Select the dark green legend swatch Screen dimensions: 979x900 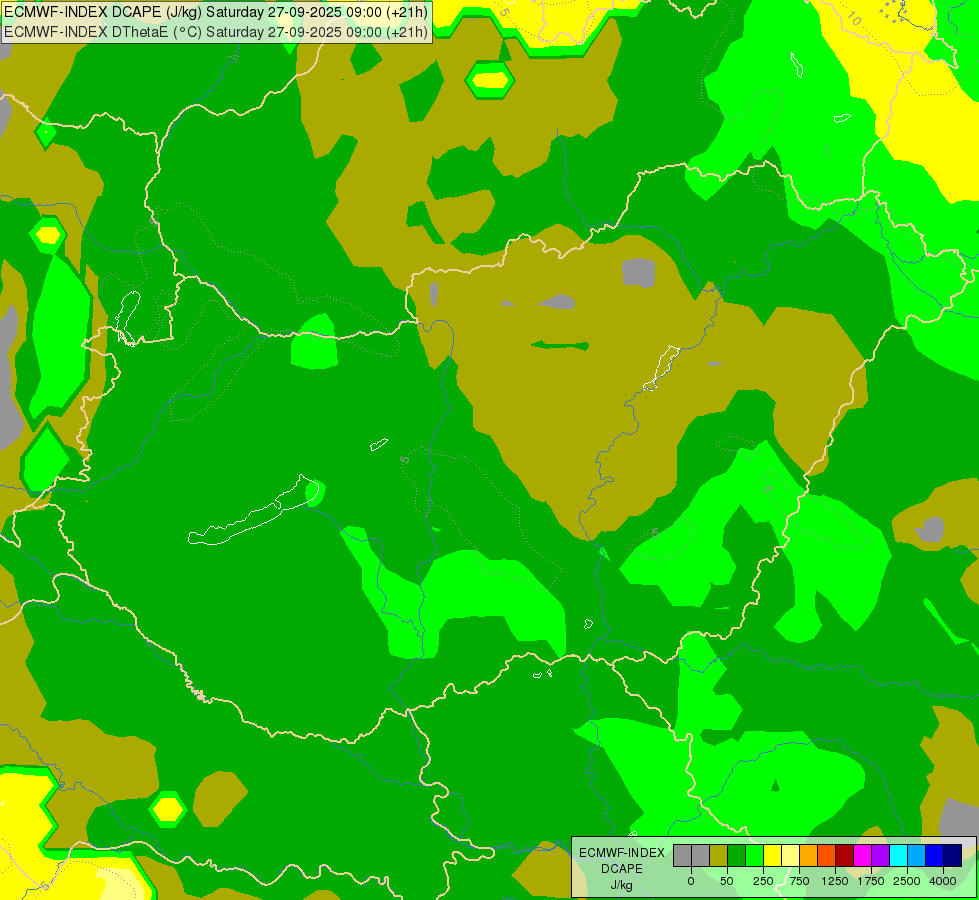coord(736,856)
